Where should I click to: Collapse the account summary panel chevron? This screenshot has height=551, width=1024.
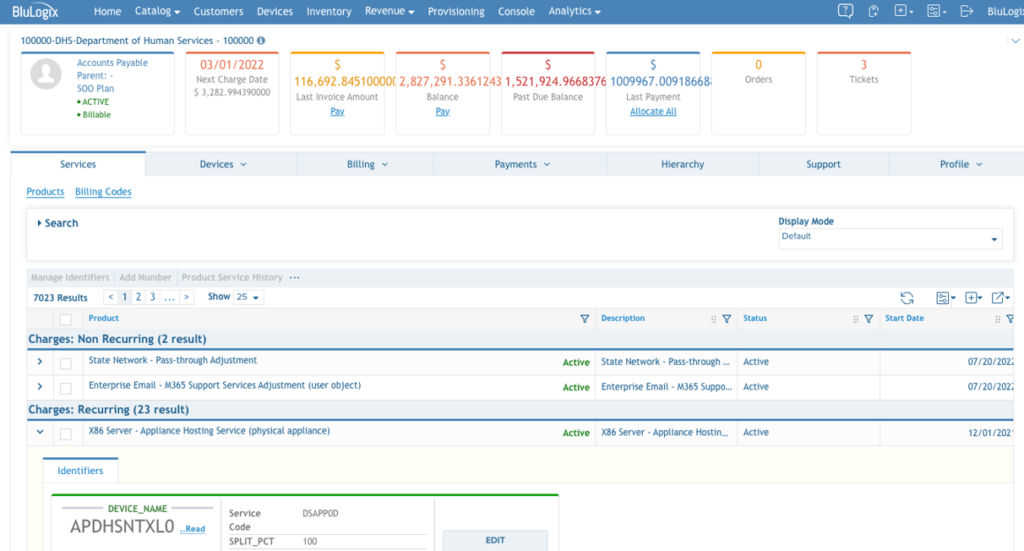[x=1016, y=40]
